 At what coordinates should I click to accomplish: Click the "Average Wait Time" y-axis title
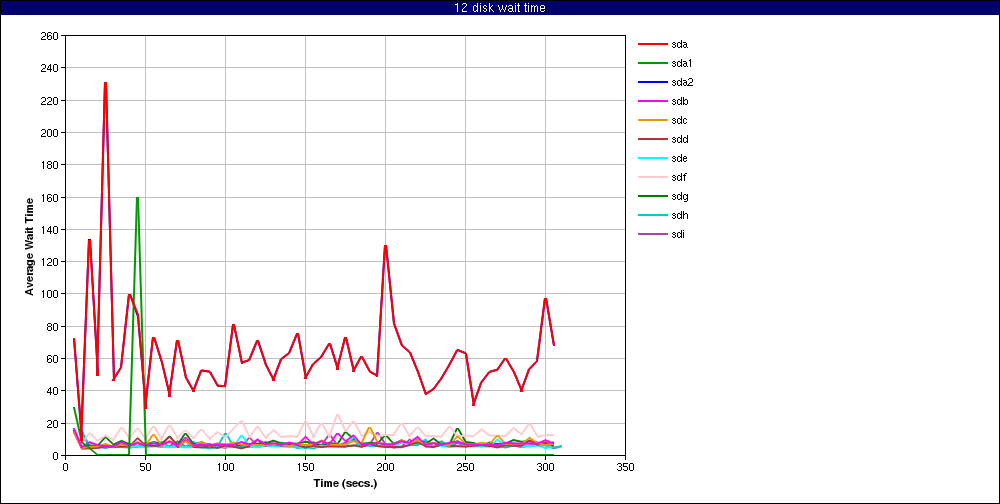pos(29,246)
